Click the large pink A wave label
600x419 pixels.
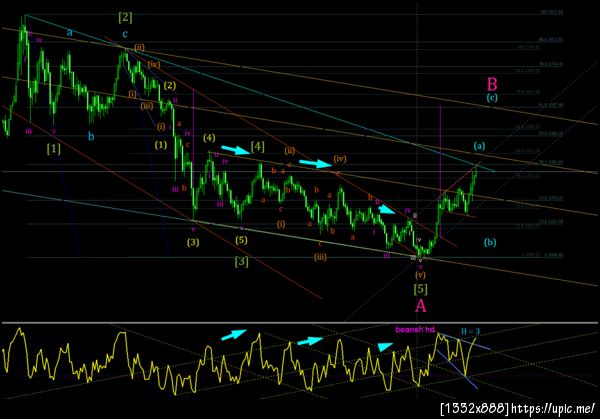(421, 306)
